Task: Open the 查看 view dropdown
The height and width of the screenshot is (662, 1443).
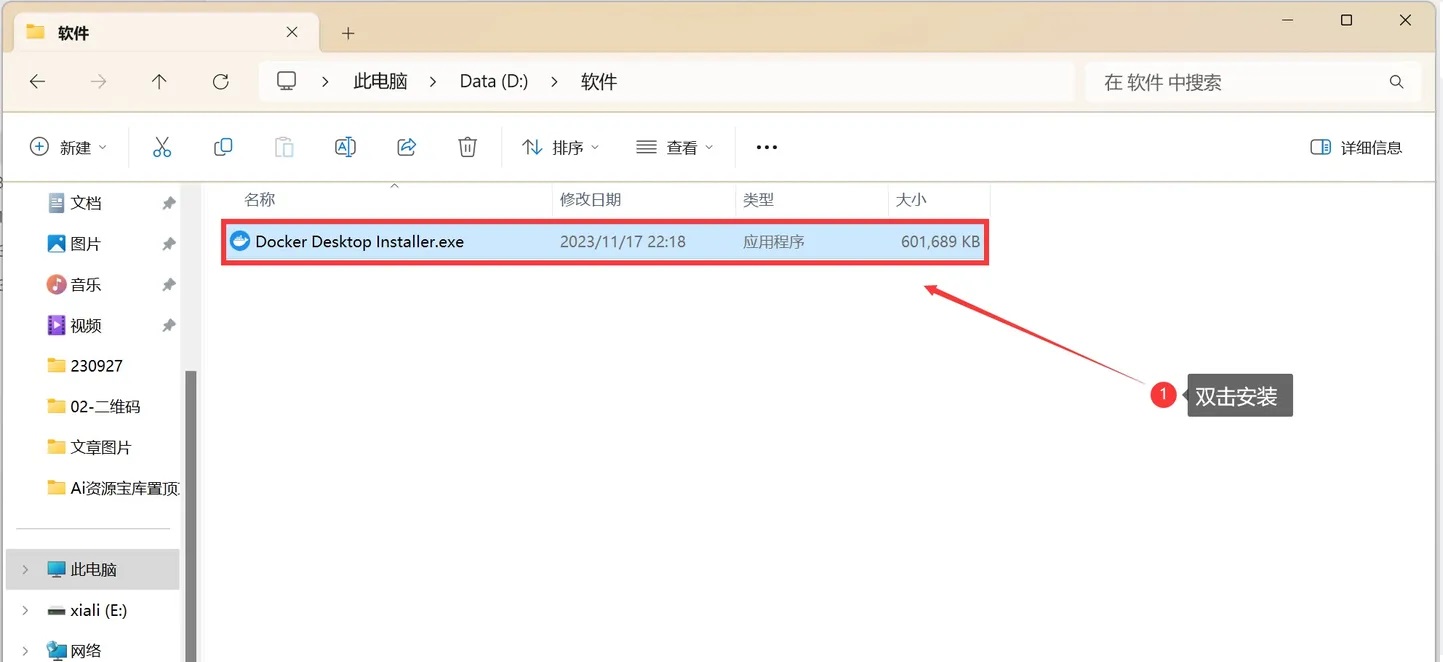Action: coord(675,147)
